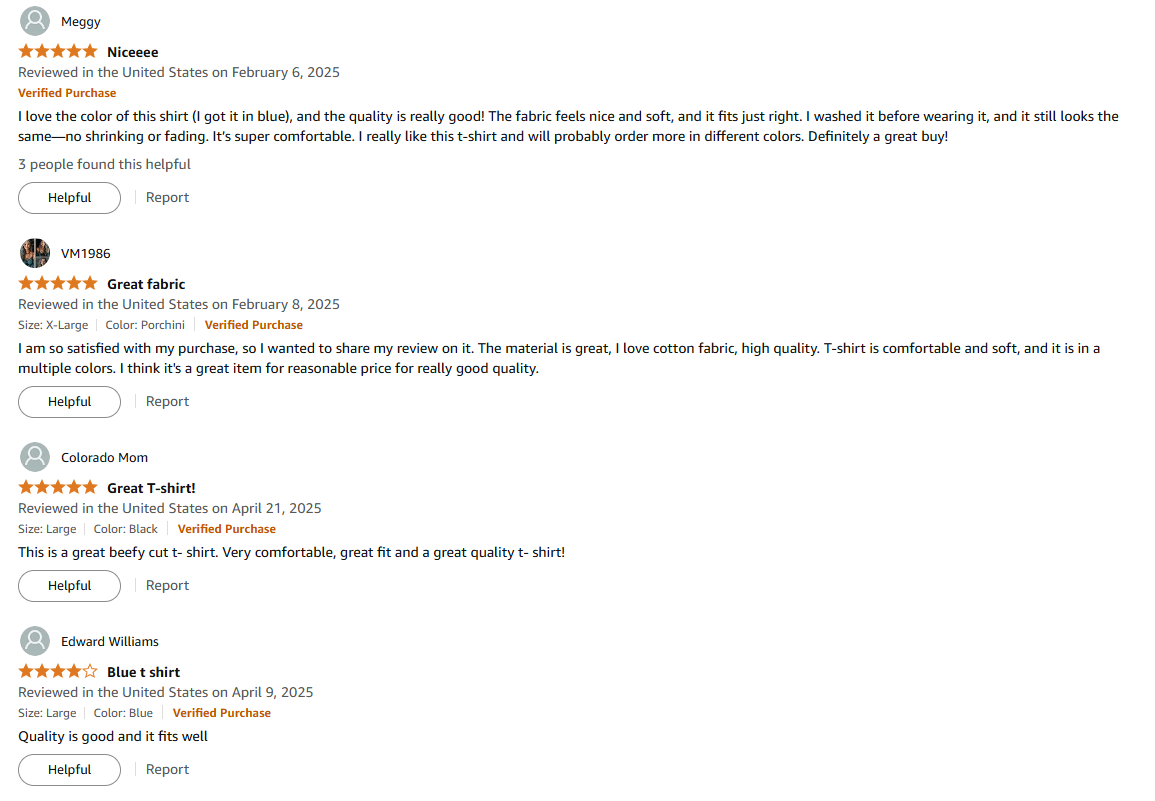
Task: Mark Meggy's review as Helpful
Action: pyautogui.click(x=69, y=198)
